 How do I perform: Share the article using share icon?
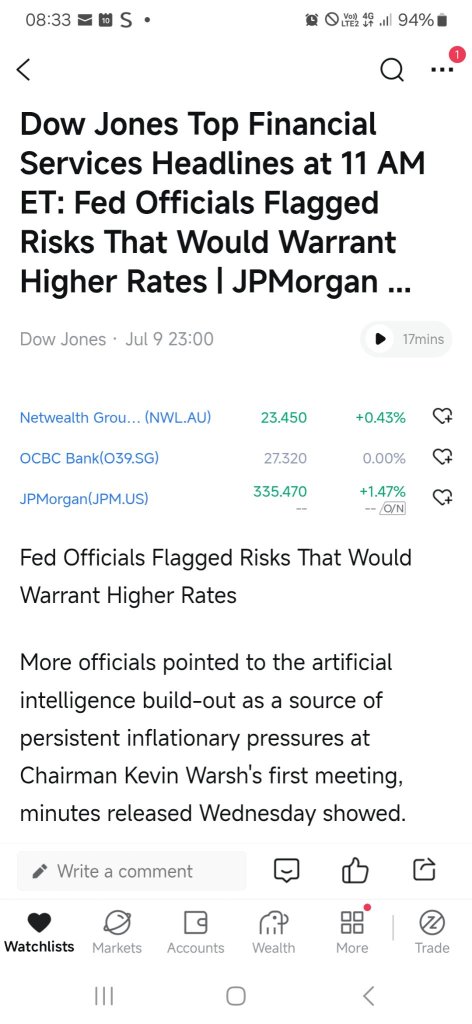coord(424,870)
